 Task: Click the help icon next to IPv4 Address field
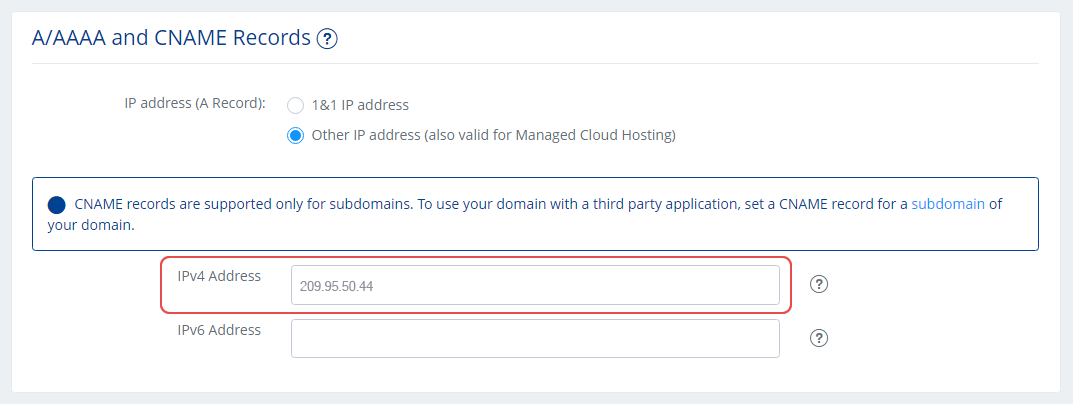(x=819, y=284)
